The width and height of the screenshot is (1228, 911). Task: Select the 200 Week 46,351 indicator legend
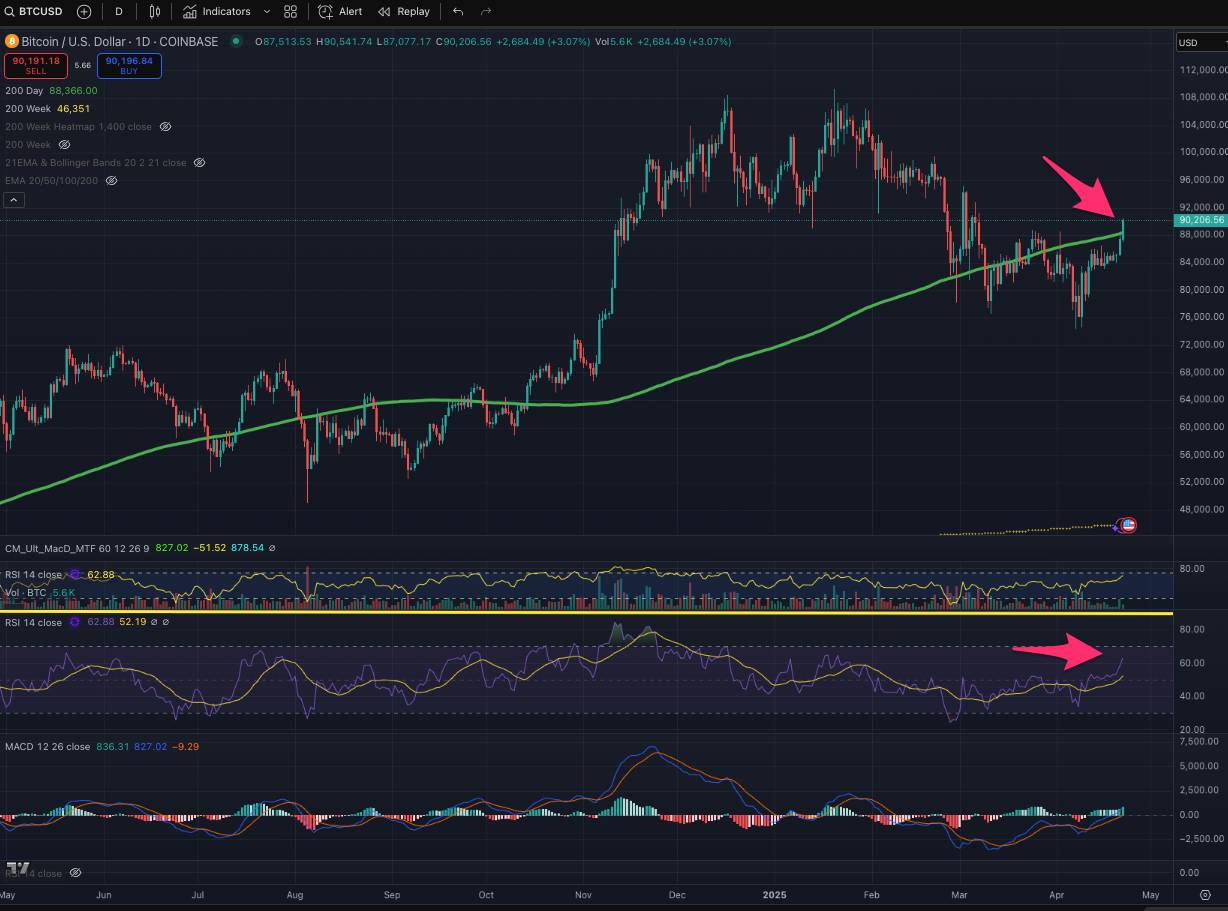pos(47,108)
